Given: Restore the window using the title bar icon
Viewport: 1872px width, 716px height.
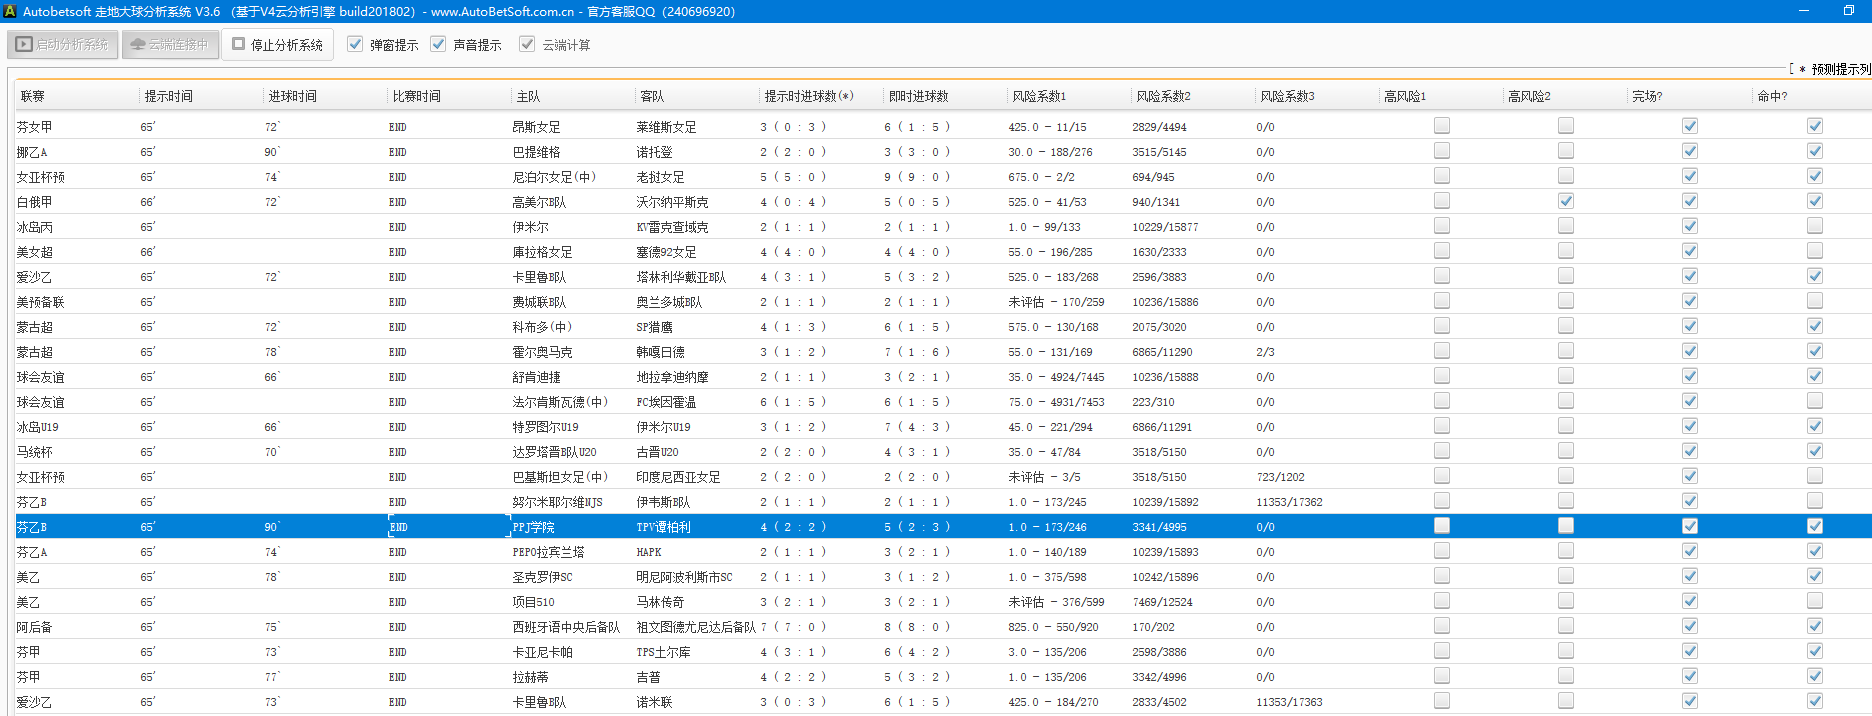Looking at the screenshot, I should pos(1848,11).
